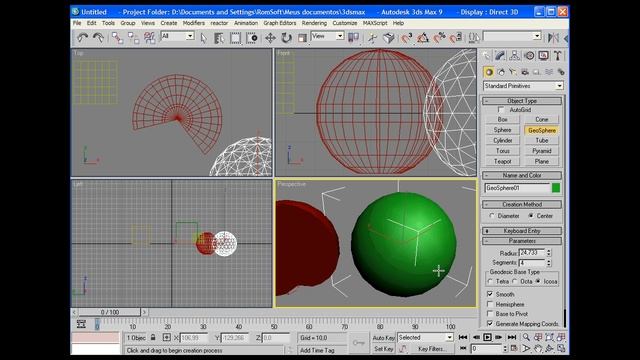640x360 pixels.
Task: Select the Lights category icon
Action: coord(513,72)
